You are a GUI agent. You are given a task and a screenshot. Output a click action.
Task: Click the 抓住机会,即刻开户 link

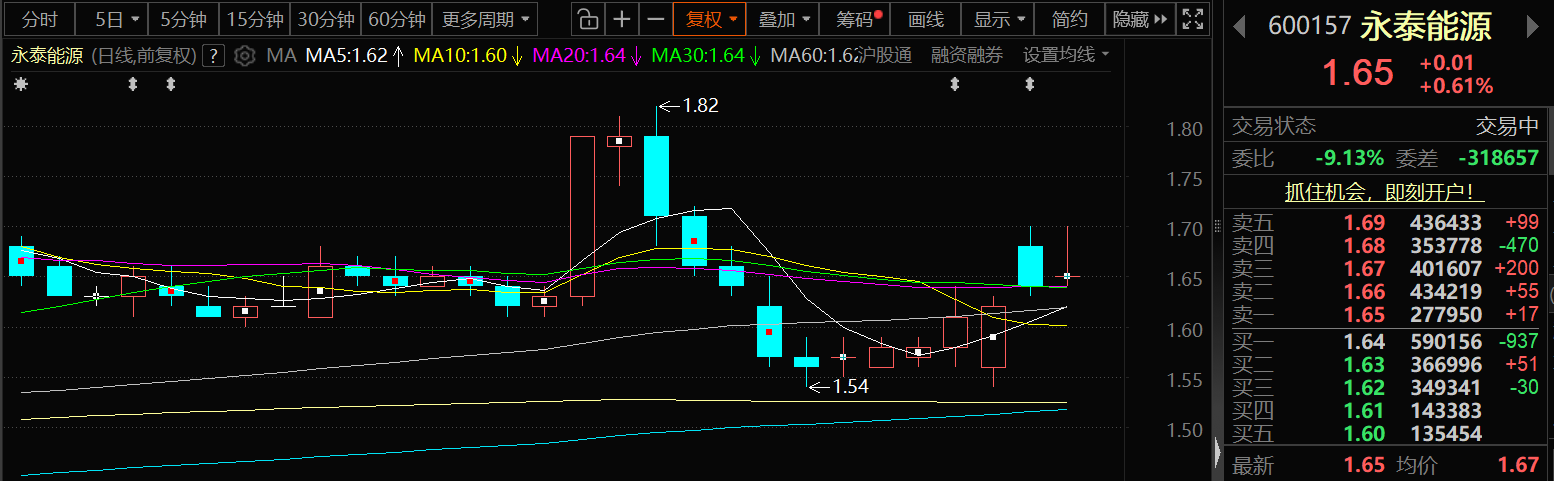[x=1383, y=192]
